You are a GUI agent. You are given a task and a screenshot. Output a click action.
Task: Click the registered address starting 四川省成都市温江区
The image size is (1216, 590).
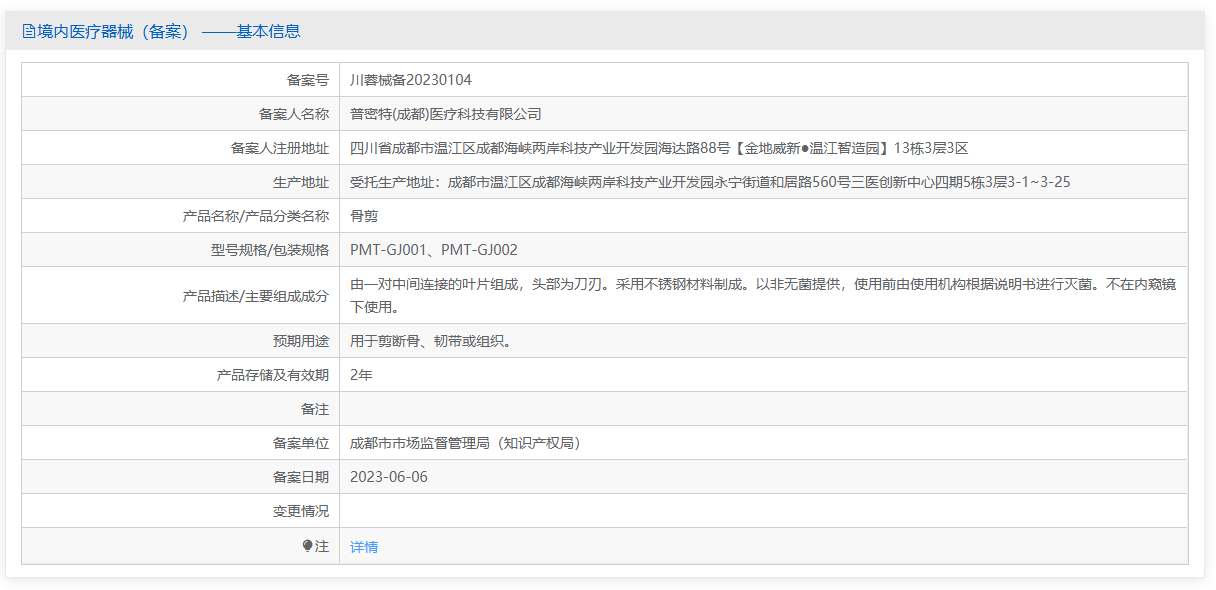[x=659, y=148]
